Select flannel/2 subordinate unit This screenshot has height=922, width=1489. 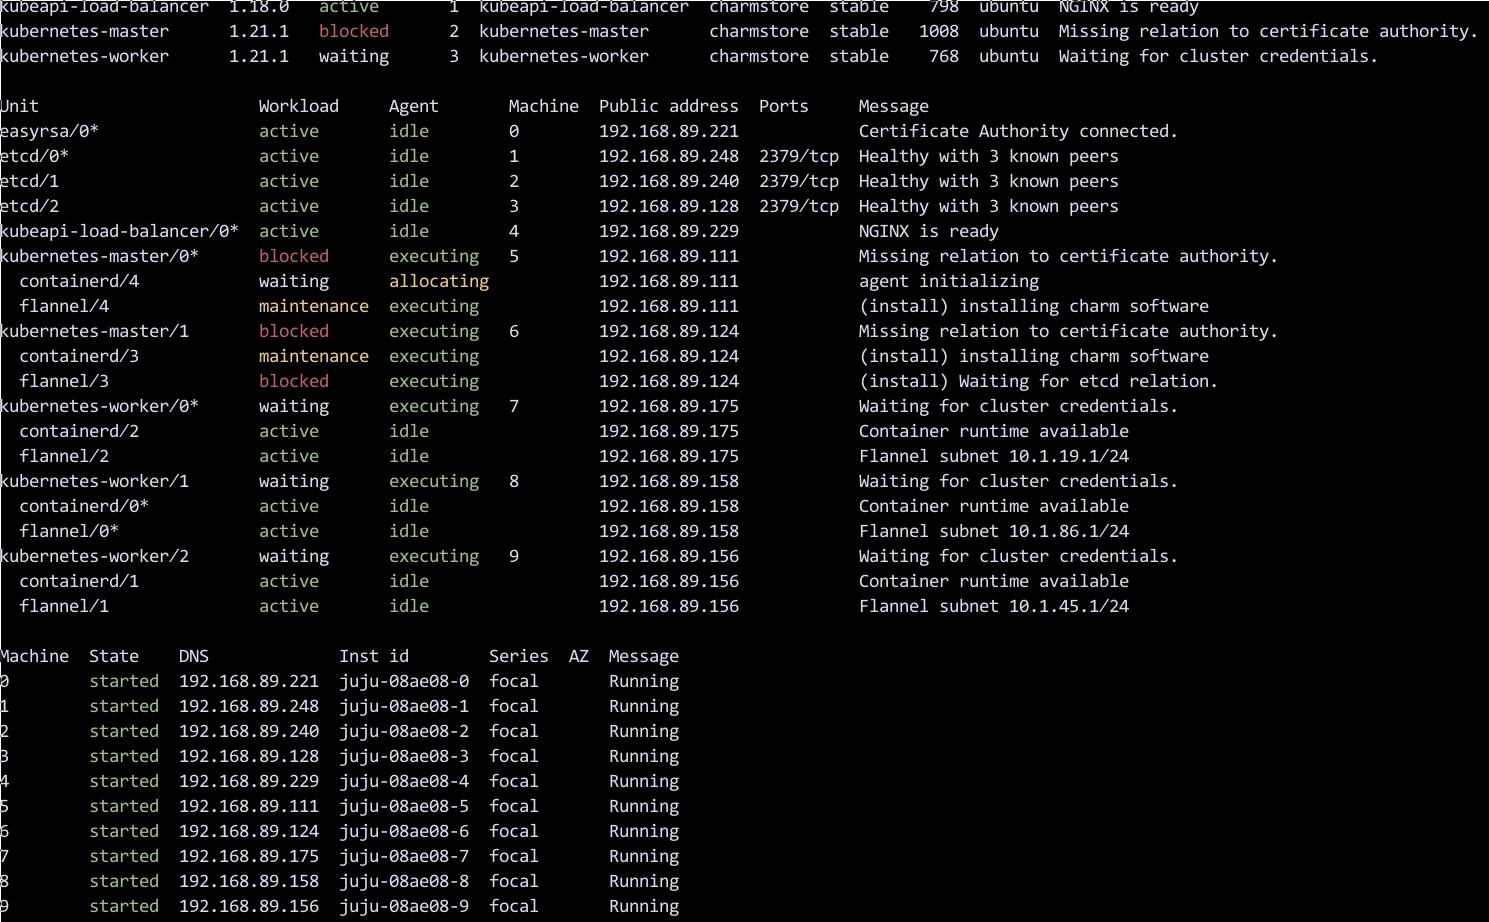point(64,456)
